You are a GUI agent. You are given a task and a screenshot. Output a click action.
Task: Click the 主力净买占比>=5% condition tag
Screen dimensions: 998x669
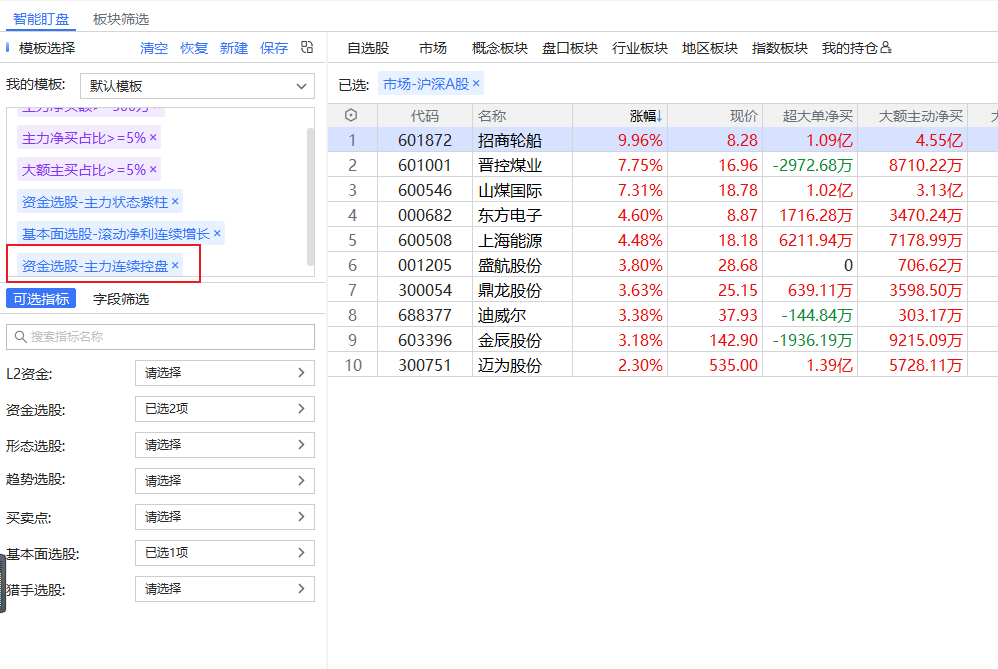(x=89, y=137)
